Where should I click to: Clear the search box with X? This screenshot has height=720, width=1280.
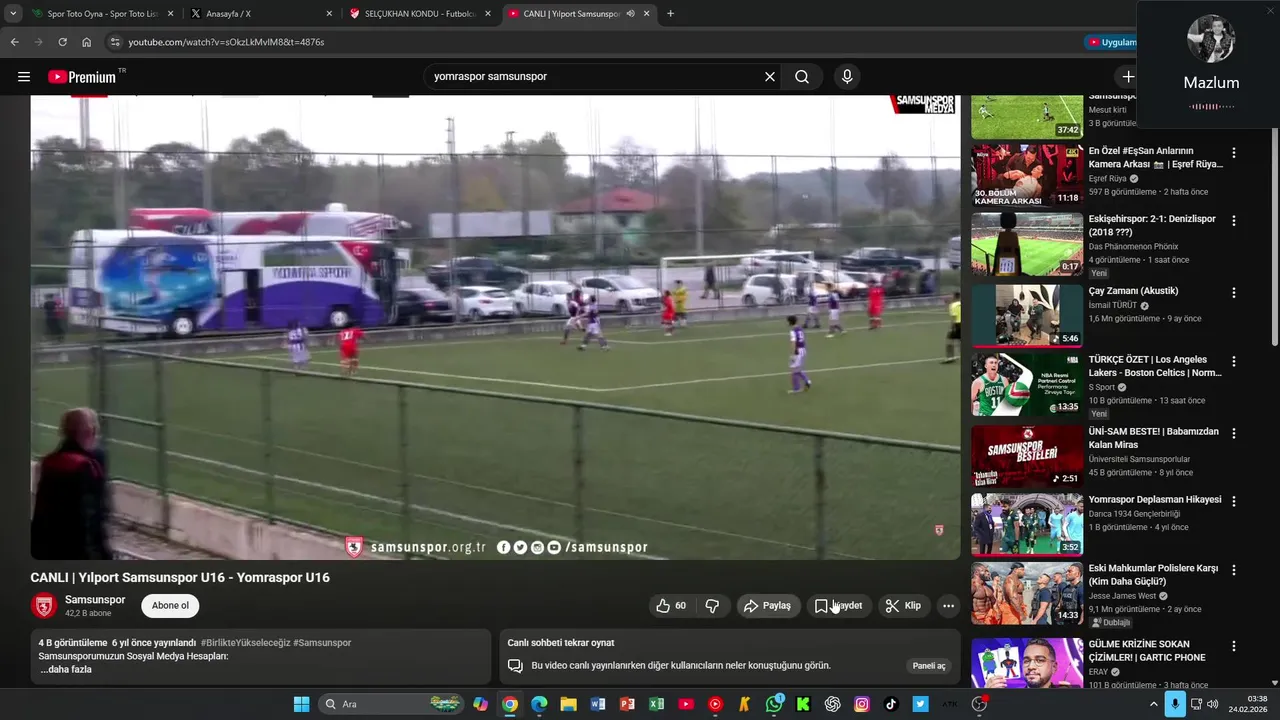click(x=770, y=77)
